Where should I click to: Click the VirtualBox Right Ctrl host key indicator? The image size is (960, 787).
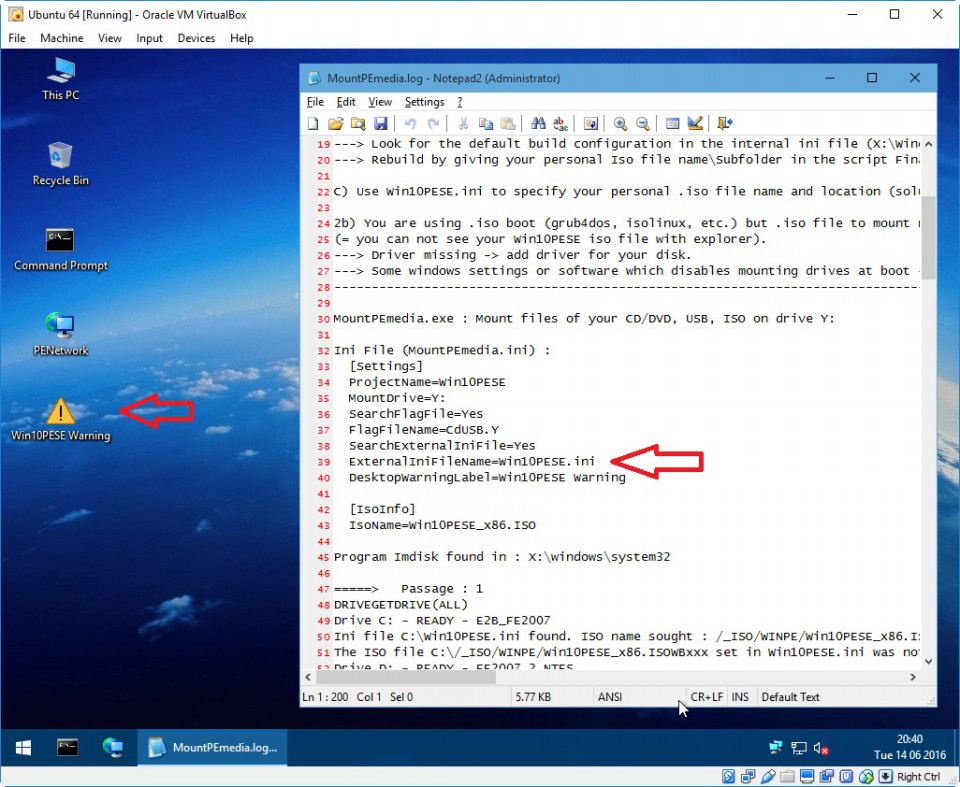pos(918,777)
